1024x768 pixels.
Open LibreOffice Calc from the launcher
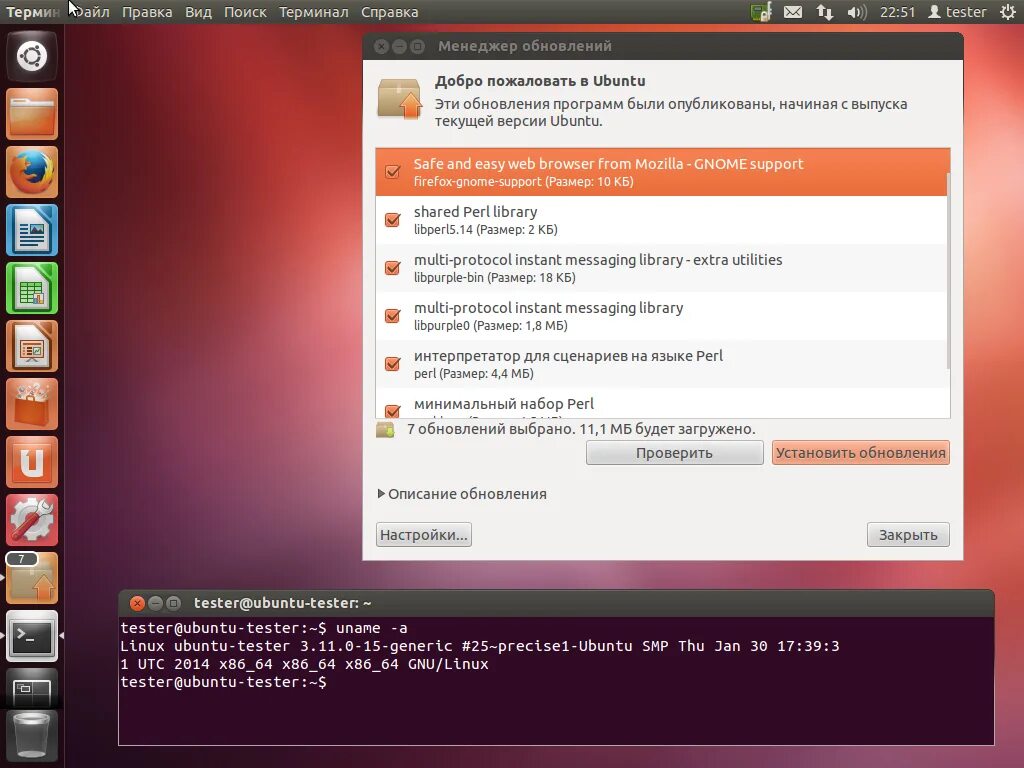click(32, 288)
